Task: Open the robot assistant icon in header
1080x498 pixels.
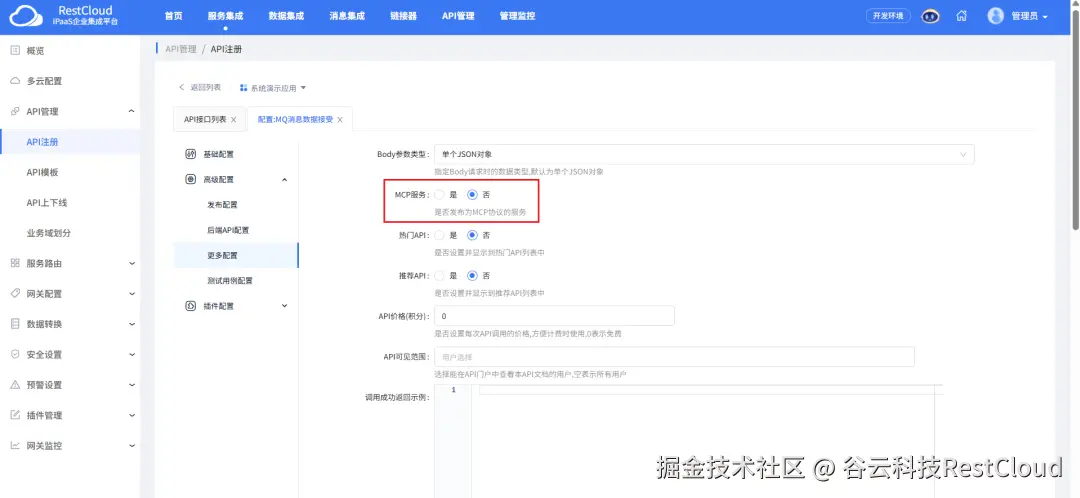Action: tap(931, 16)
